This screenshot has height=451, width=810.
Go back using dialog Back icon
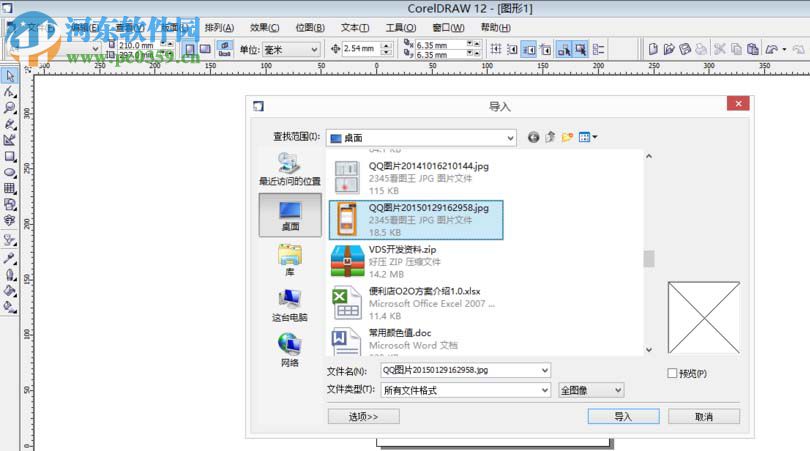coord(534,137)
